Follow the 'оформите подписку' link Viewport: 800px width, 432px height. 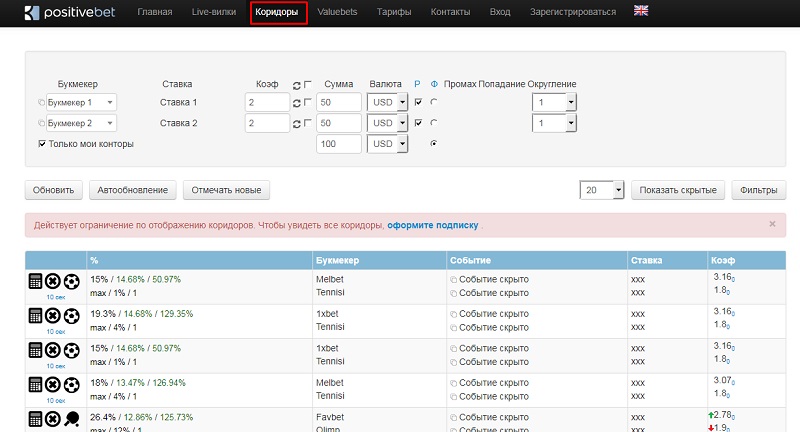point(433,225)
